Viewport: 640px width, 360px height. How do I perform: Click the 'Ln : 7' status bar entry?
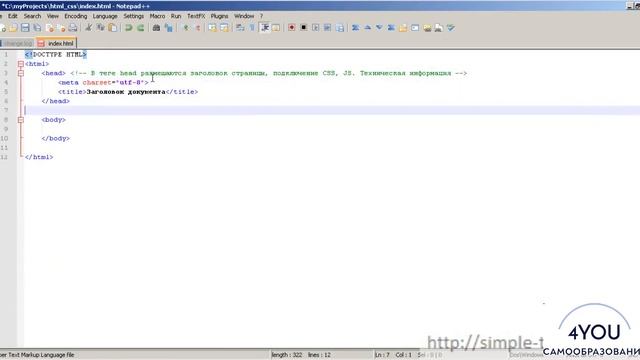[383, 355]
